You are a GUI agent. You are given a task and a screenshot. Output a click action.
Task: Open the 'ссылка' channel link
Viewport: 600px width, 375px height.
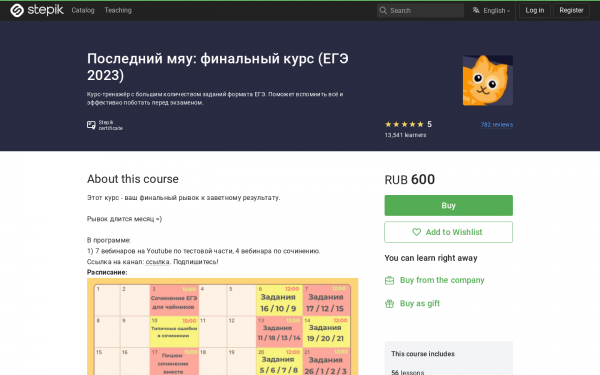click(157, 262)
